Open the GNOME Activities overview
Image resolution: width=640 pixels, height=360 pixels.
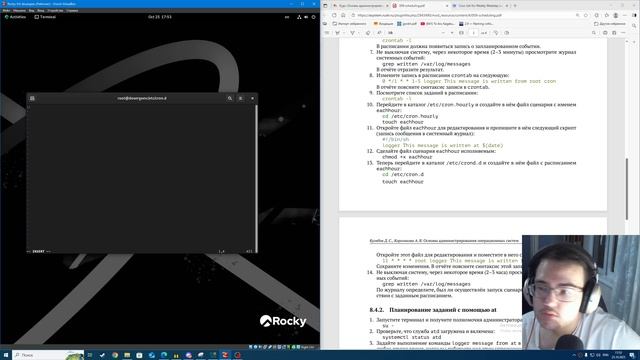click(x=15, y=17)
